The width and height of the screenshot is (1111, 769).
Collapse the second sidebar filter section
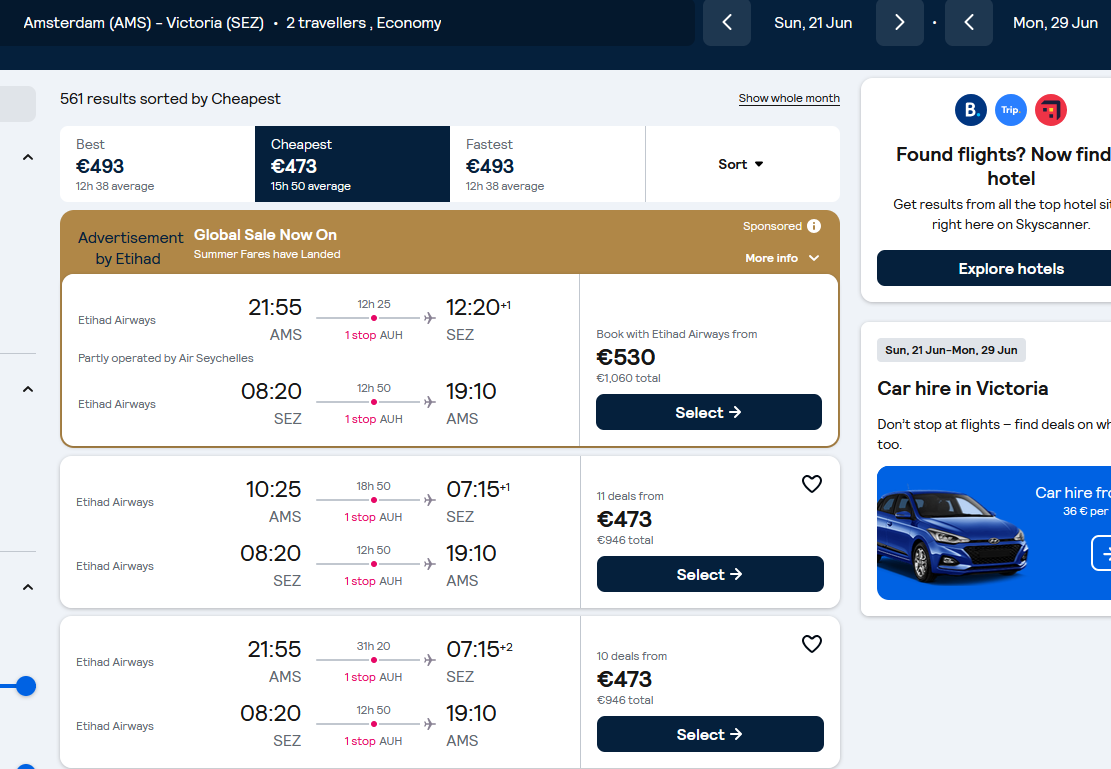(28, 389)
